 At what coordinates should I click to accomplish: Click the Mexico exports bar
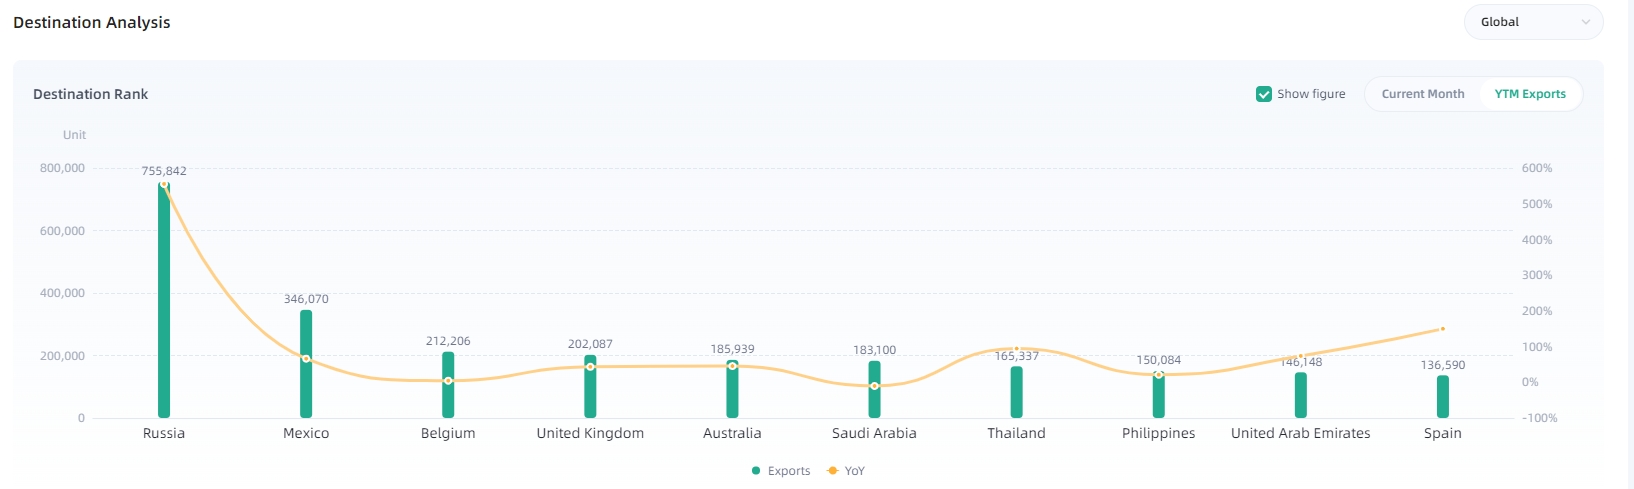tap(306, 364)
